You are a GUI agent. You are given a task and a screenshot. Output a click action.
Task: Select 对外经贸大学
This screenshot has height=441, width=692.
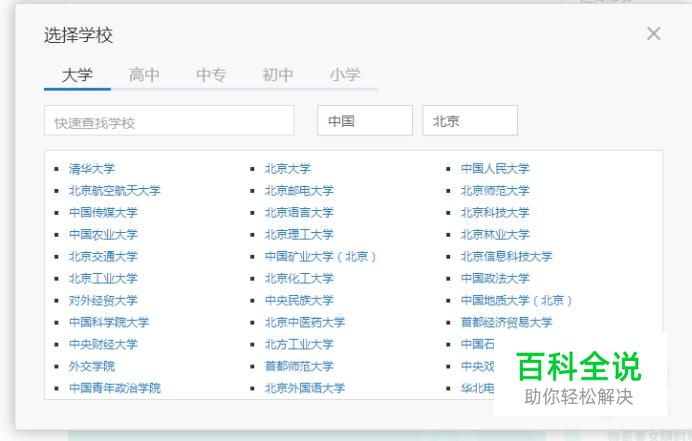tap(103, 300)
